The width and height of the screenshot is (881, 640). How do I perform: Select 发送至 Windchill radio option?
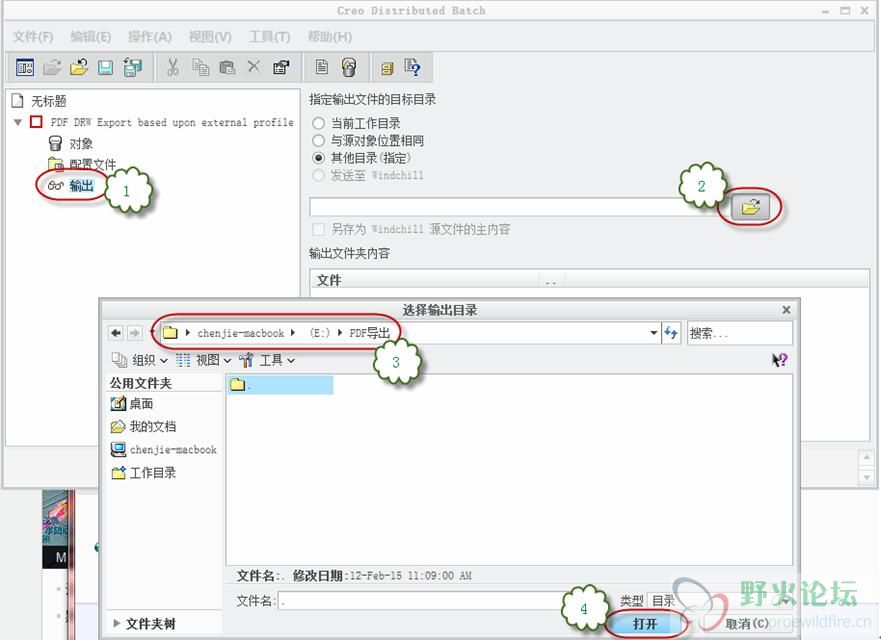click(319, 175)
